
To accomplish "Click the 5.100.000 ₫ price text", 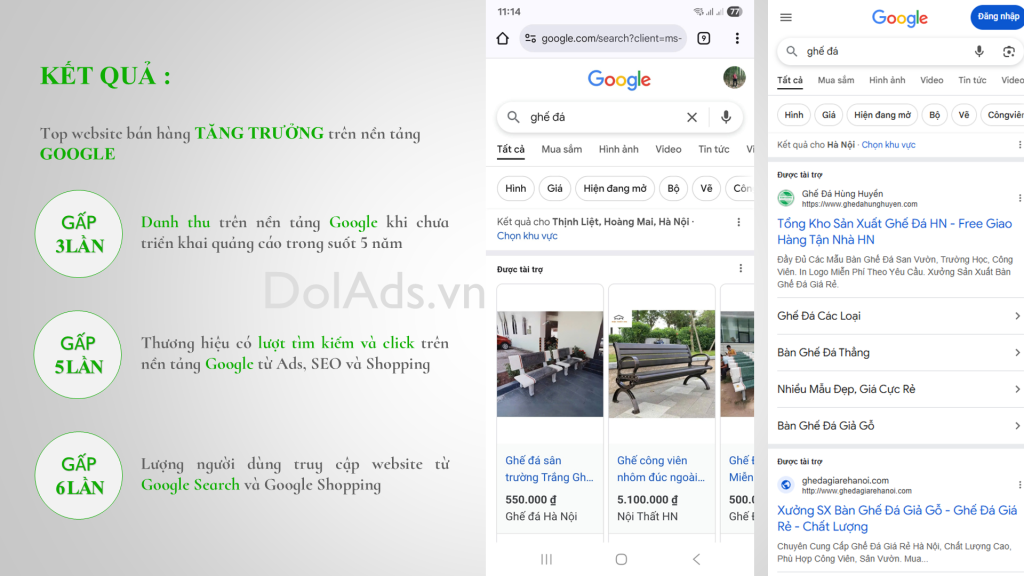I will 647,500.
